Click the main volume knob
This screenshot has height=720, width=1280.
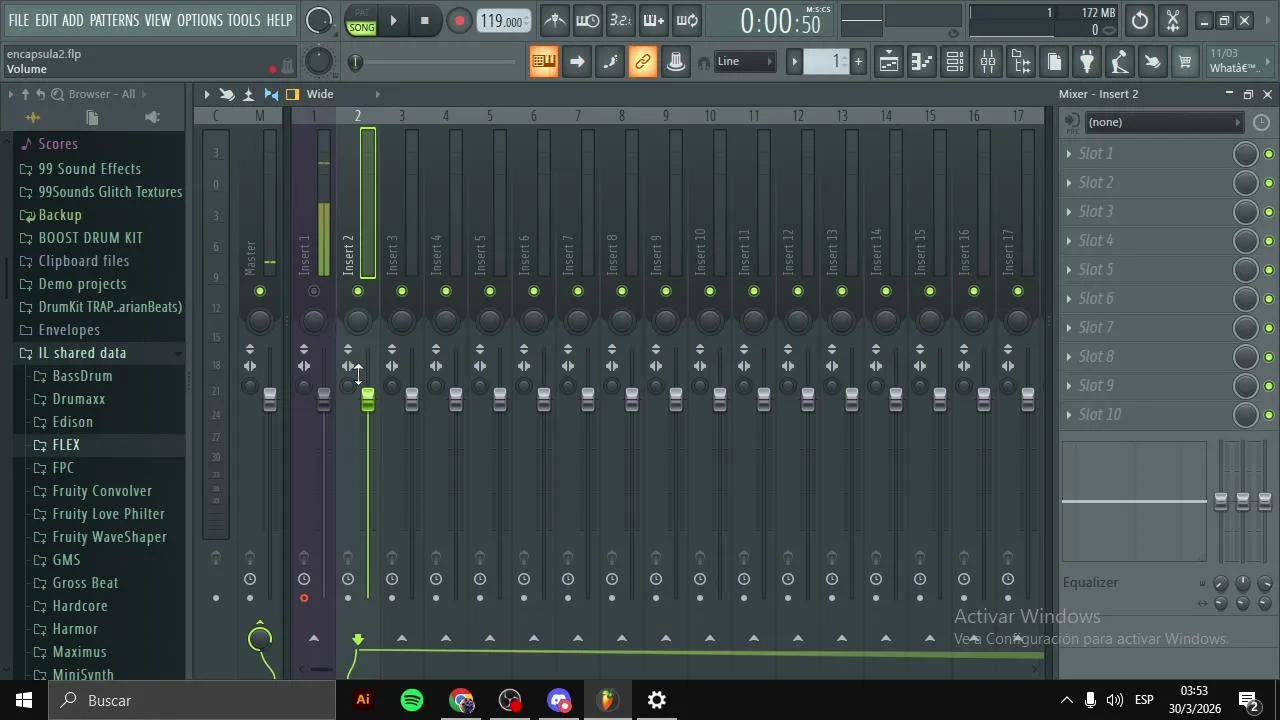click(319, 20)
